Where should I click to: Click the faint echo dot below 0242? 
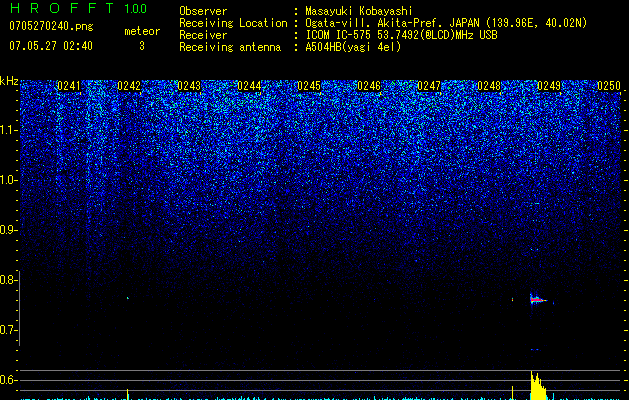coord(128,298)
